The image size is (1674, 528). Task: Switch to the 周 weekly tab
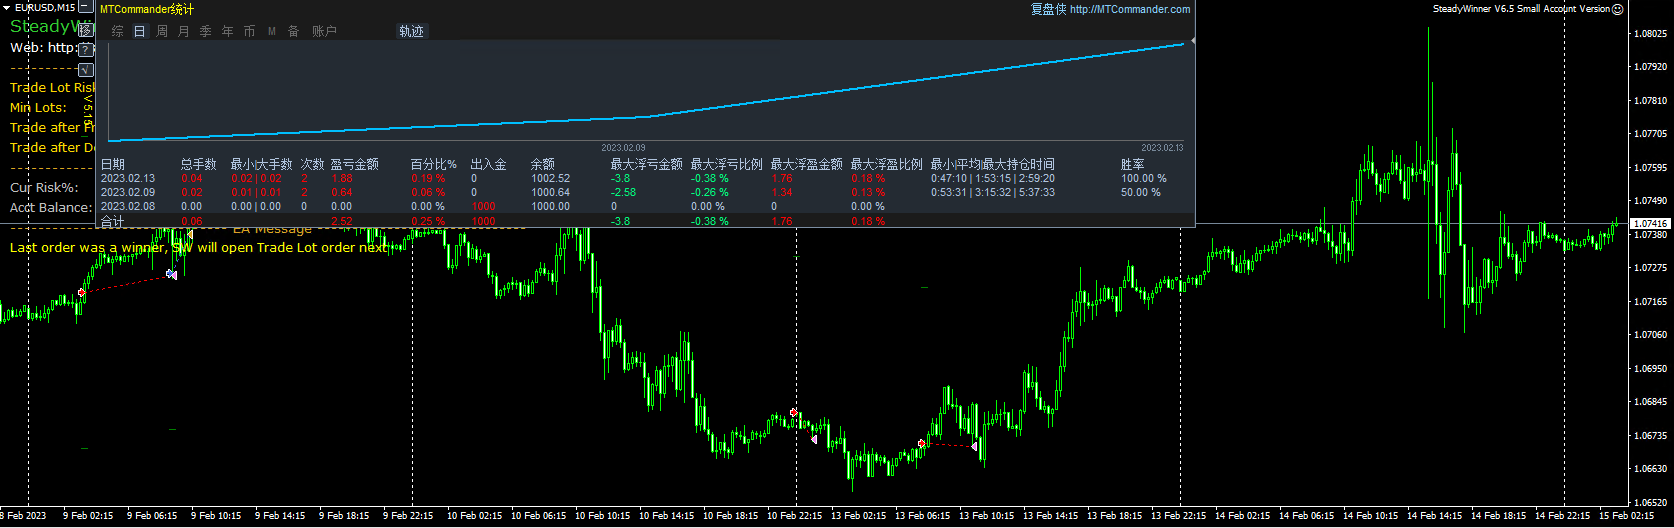pyautogui.click(x=162, y=31)
